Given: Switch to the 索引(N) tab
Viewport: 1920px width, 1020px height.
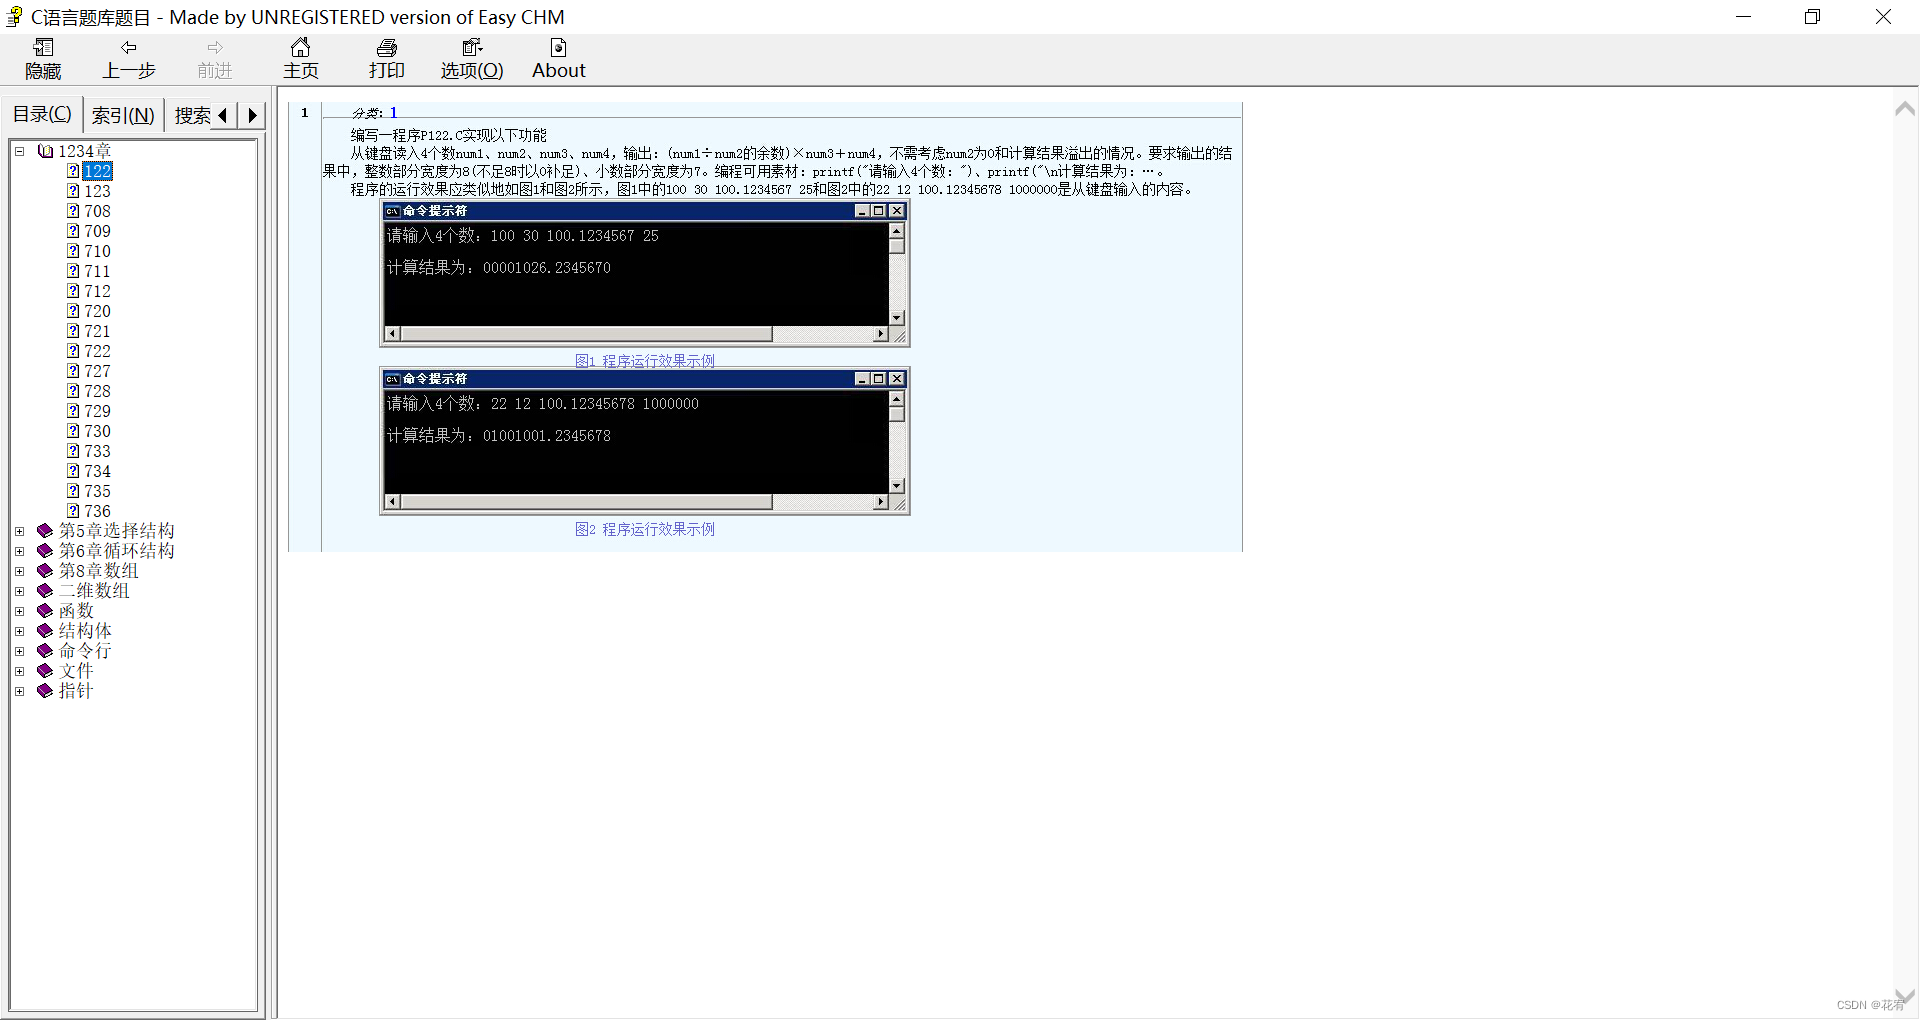Looking at the screenshot, I should point(123,115).
